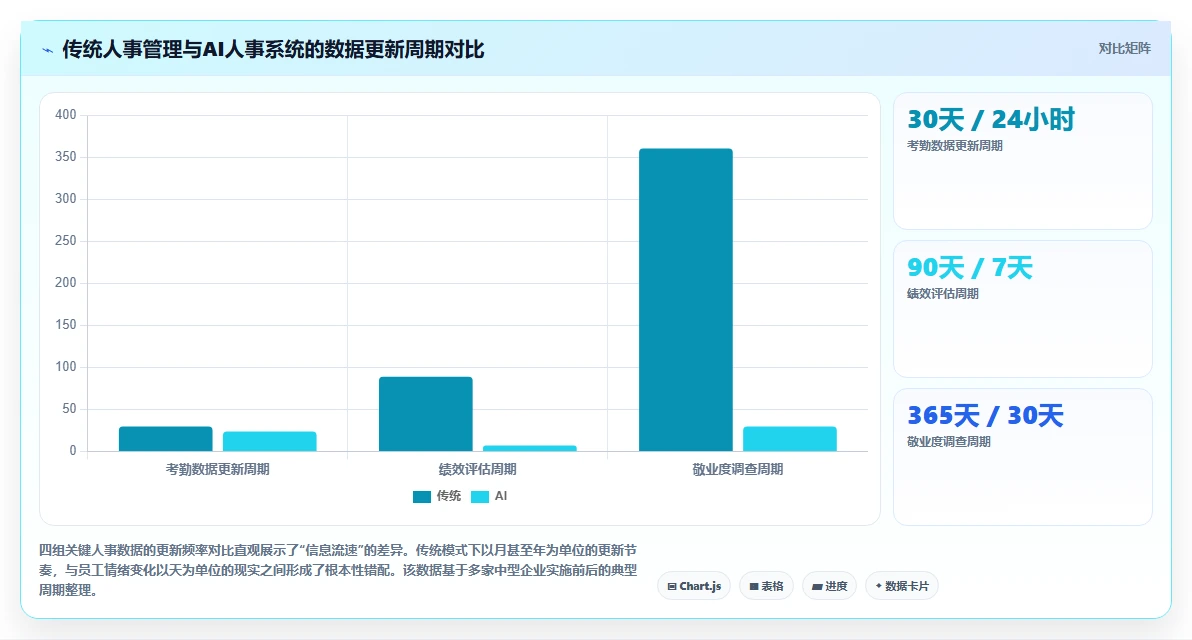Click the 400 y-axis tick label
The width and height of the screenshot is (1192, 640).
click(66, 115)
